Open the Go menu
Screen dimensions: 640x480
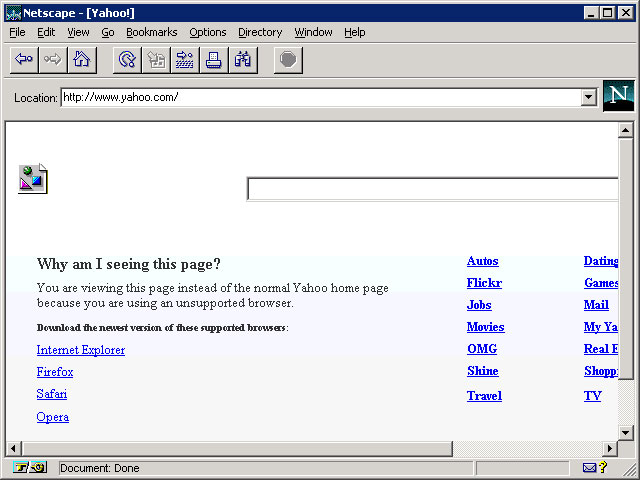(108, 32)
